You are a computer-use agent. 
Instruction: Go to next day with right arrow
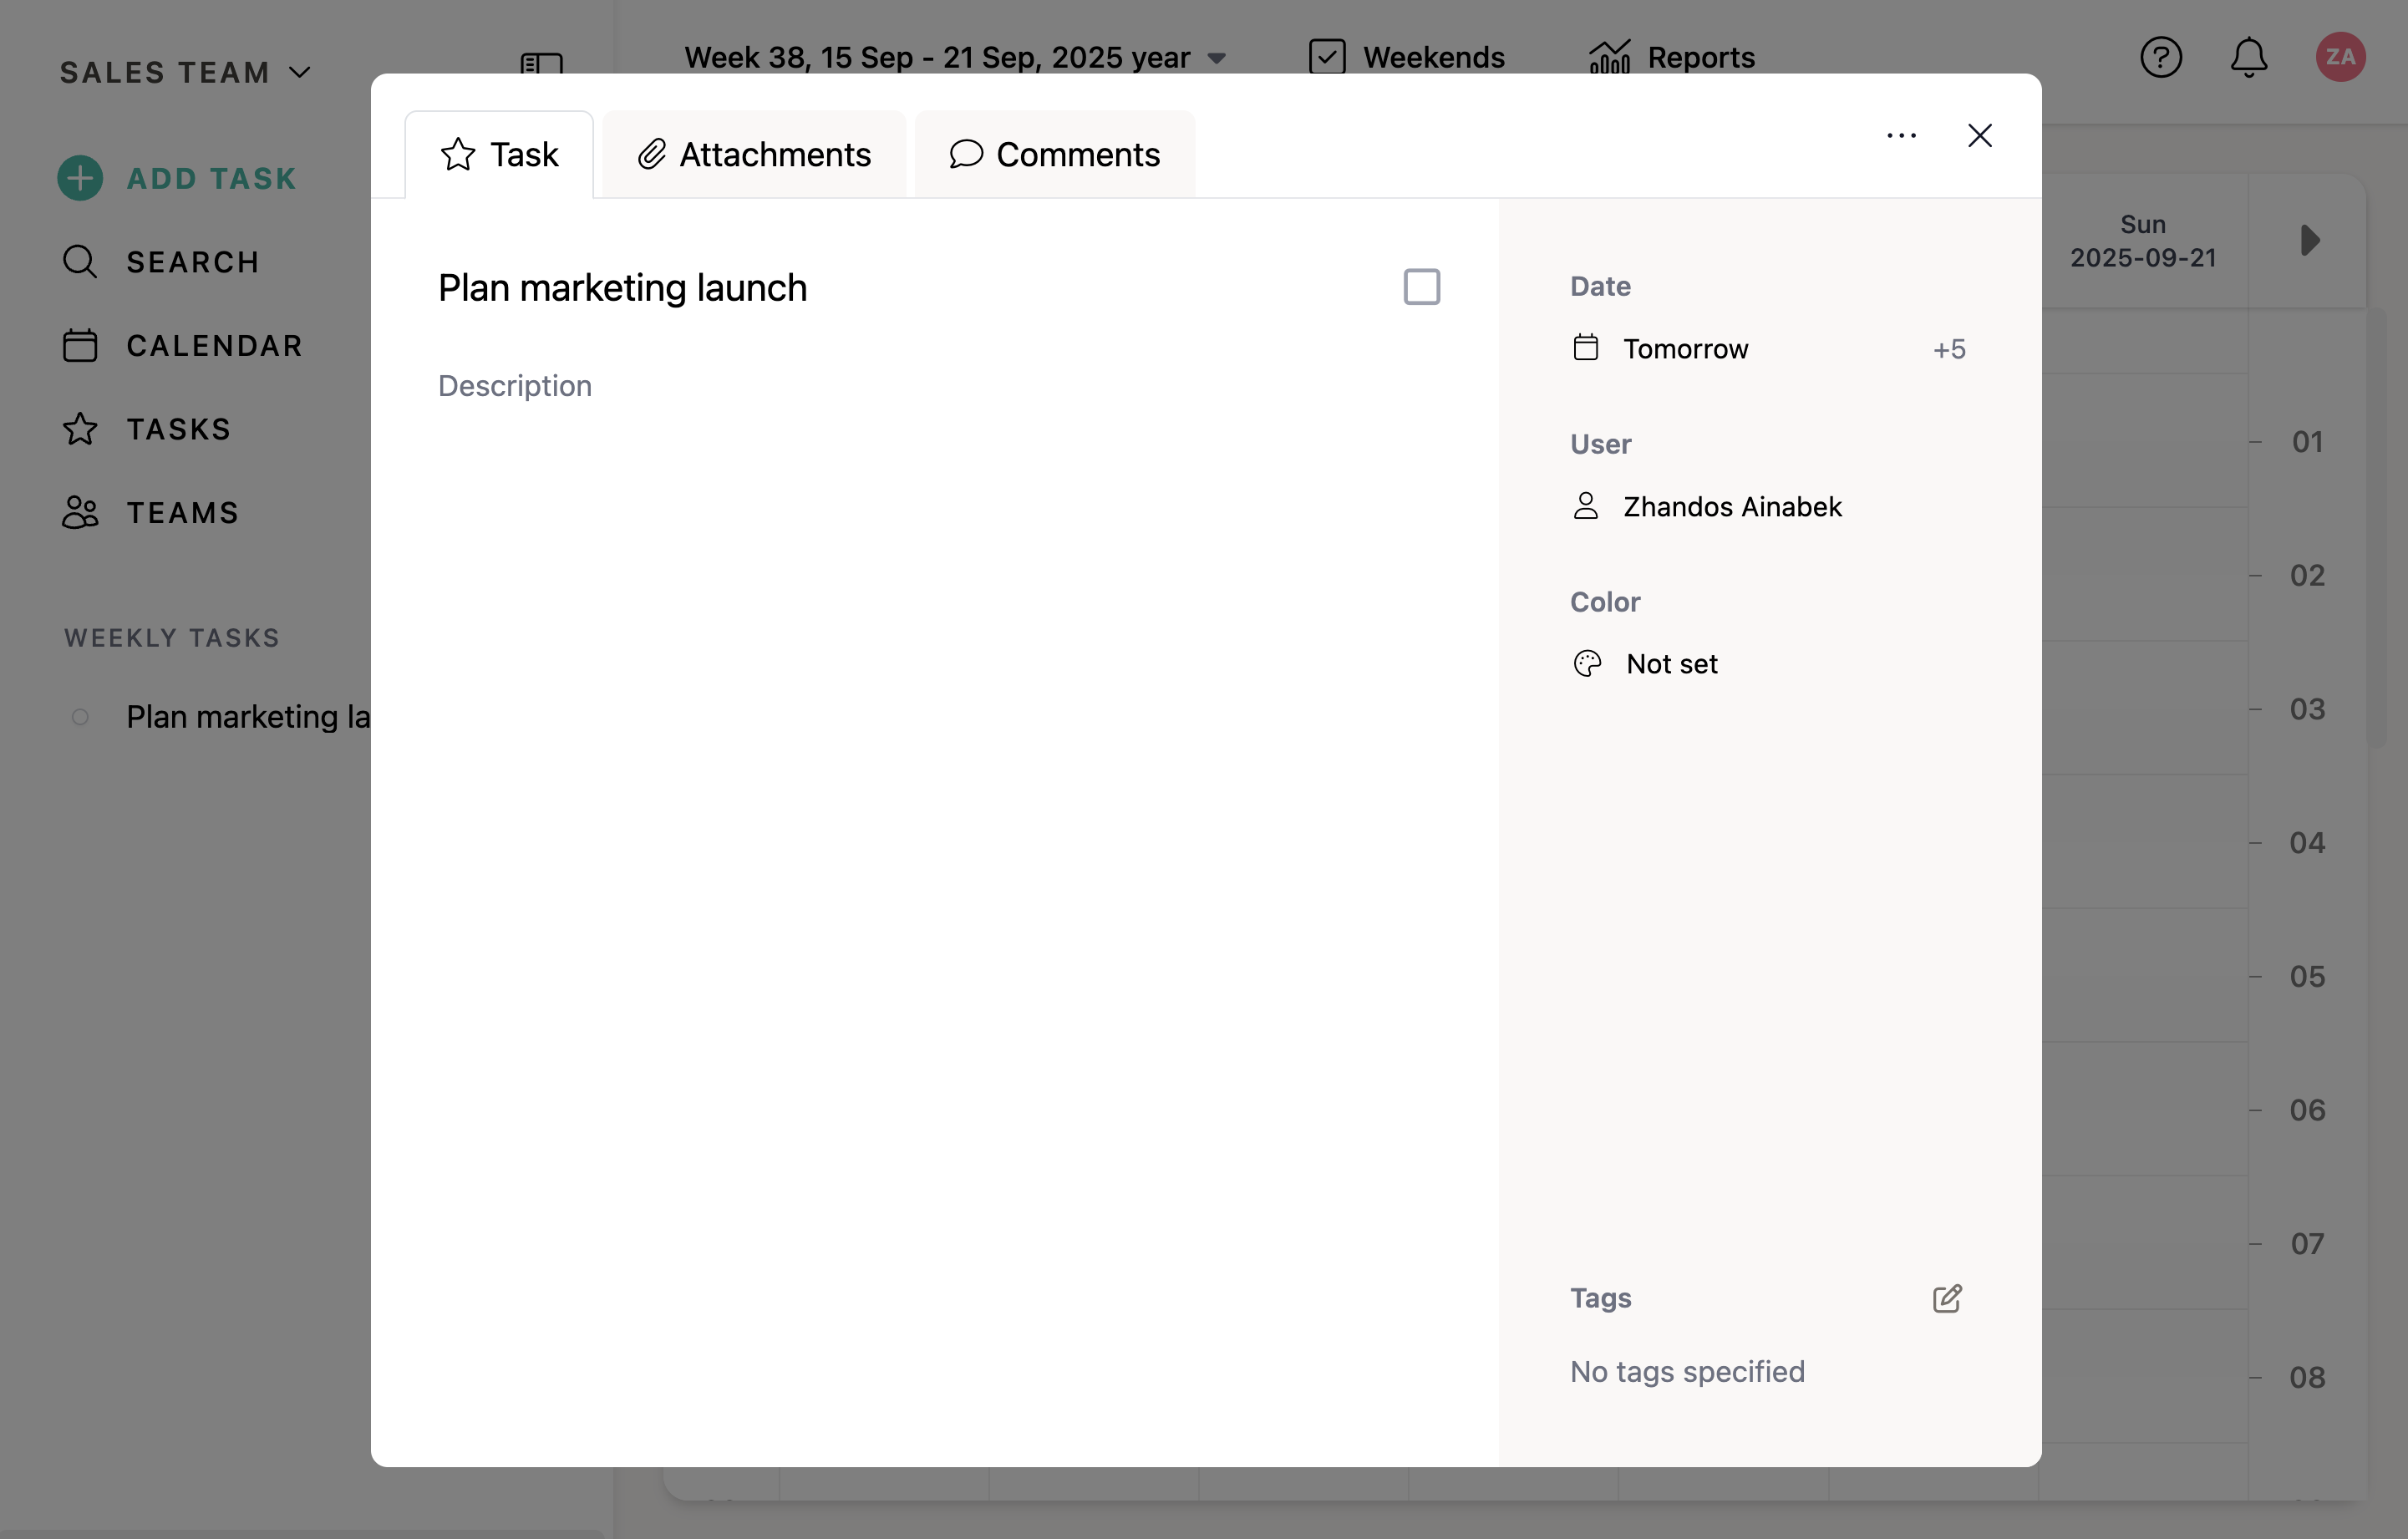pos(2309,240)
